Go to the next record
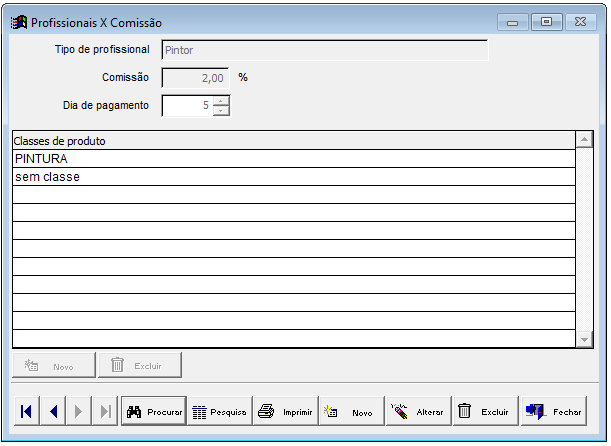Screen dimensions: 611x446 [x=79, y=411]
